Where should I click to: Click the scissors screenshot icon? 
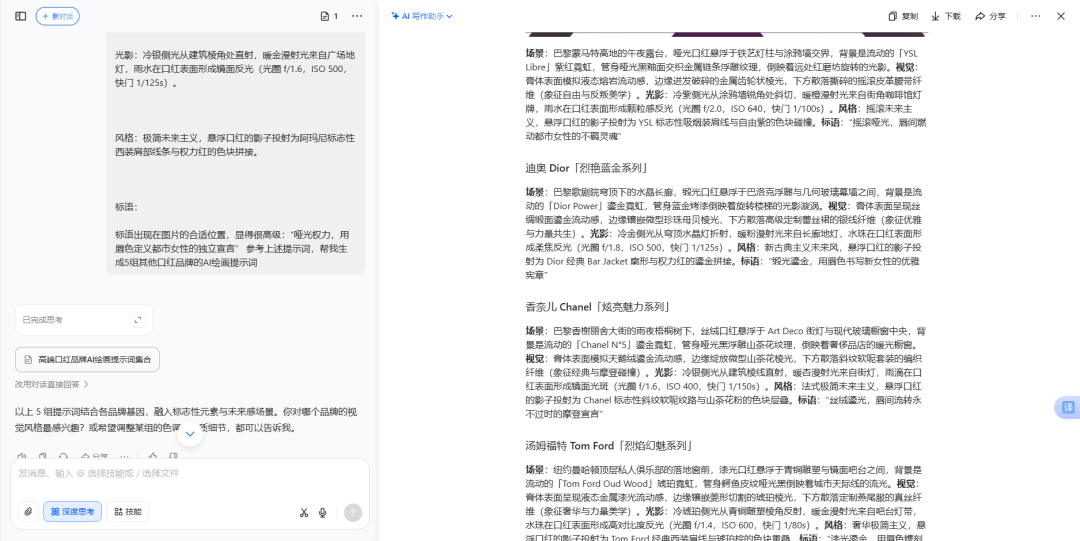(x=304, y=512)
